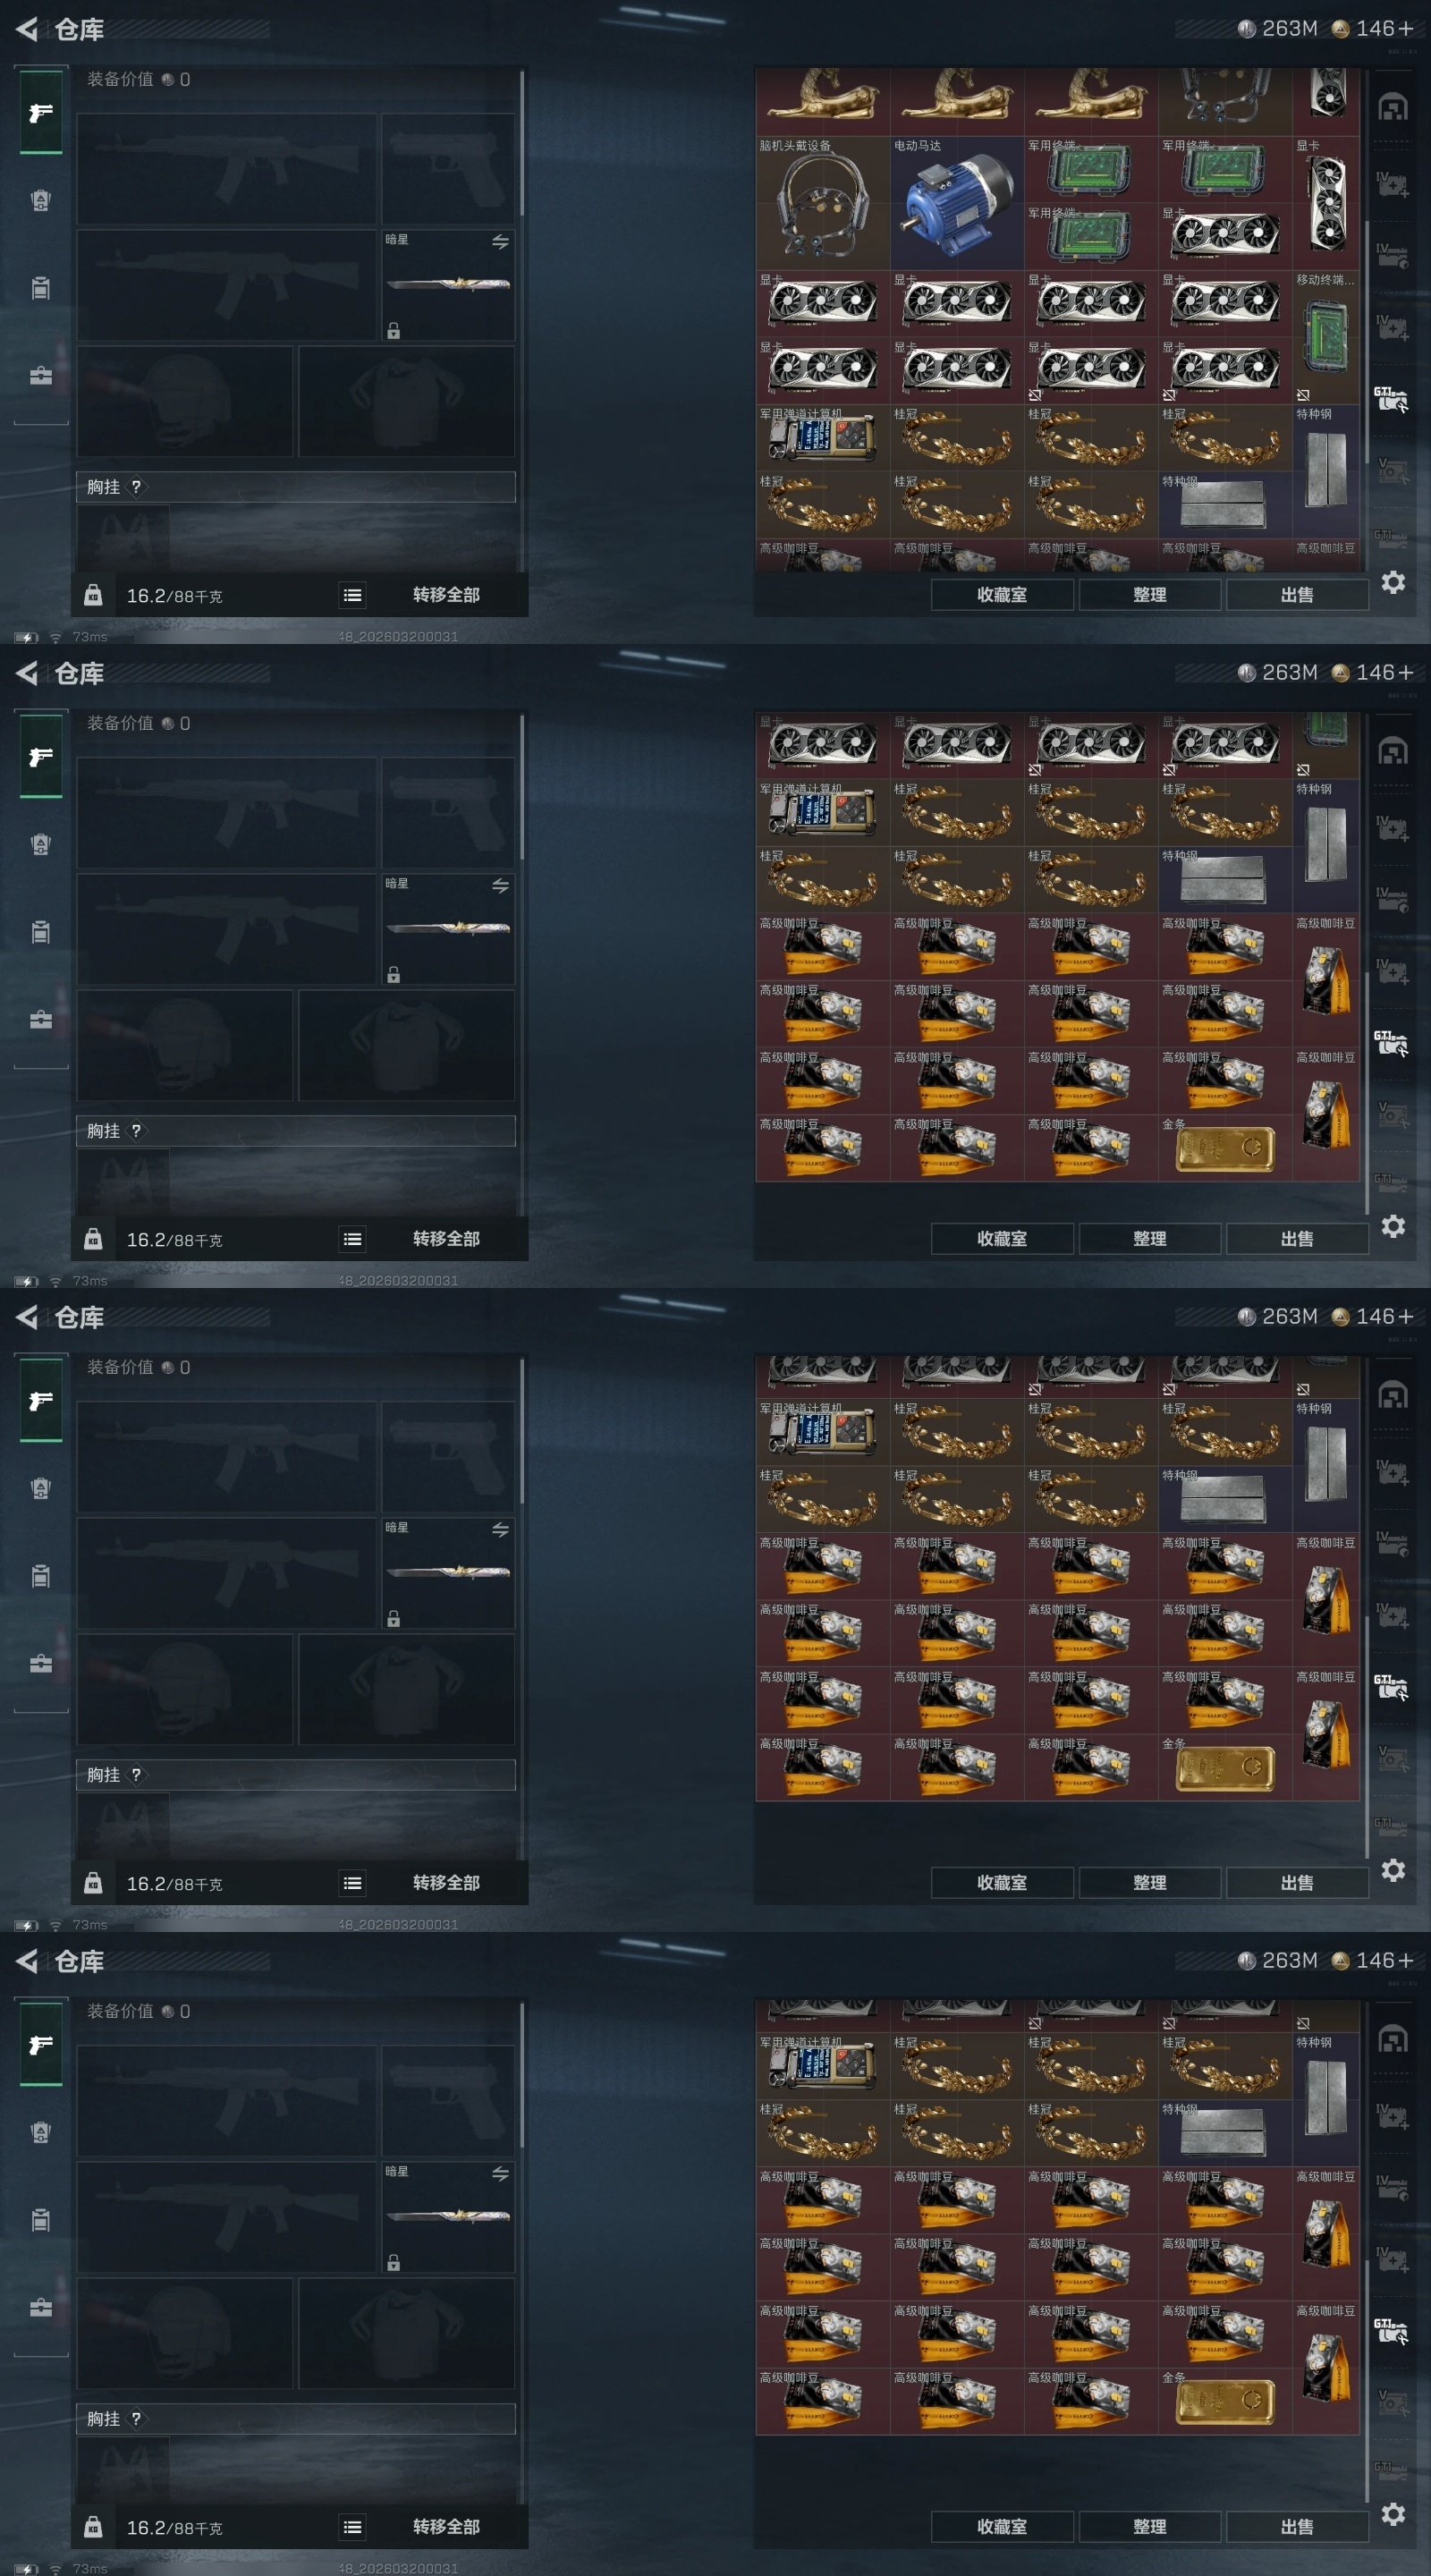Tap the lock icon on 暗星 knife slot
The width and height of the screenshot is (1431, 2576).
click(394, 331)
